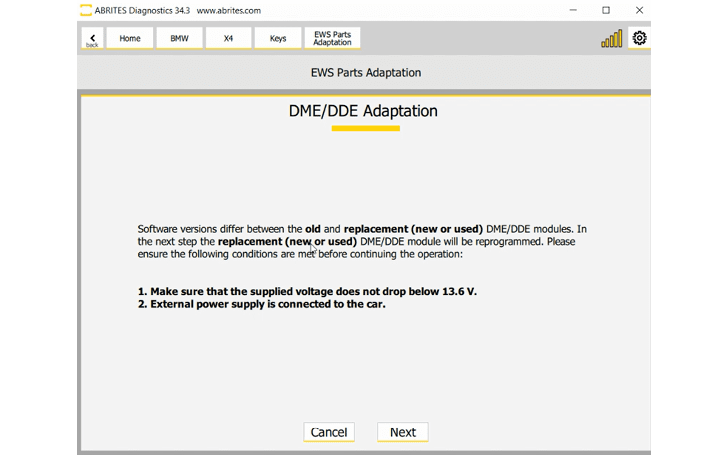The height and width of the screenshot is (455, 728).
Task: Open settings with the gear icon
Action: point(639,38)
